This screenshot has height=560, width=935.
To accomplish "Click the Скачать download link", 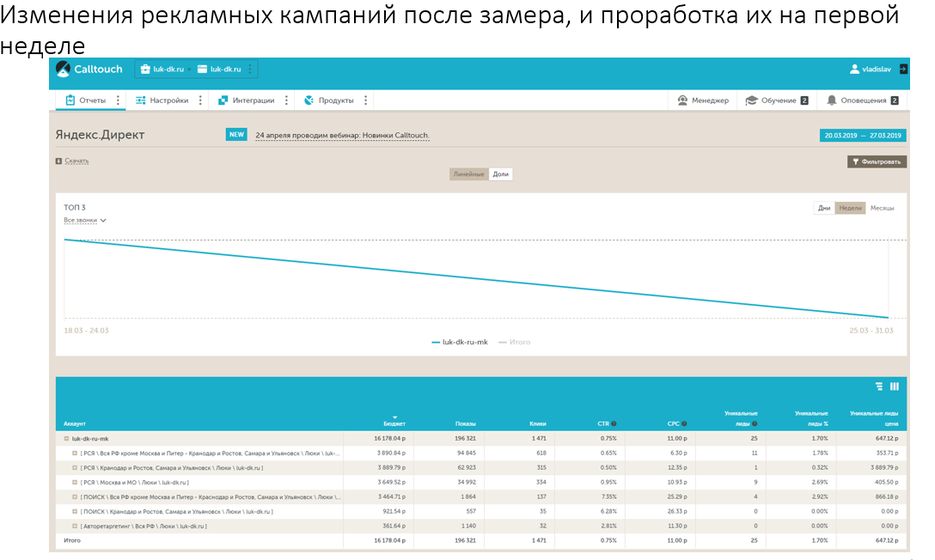I will tap(77, 161).
